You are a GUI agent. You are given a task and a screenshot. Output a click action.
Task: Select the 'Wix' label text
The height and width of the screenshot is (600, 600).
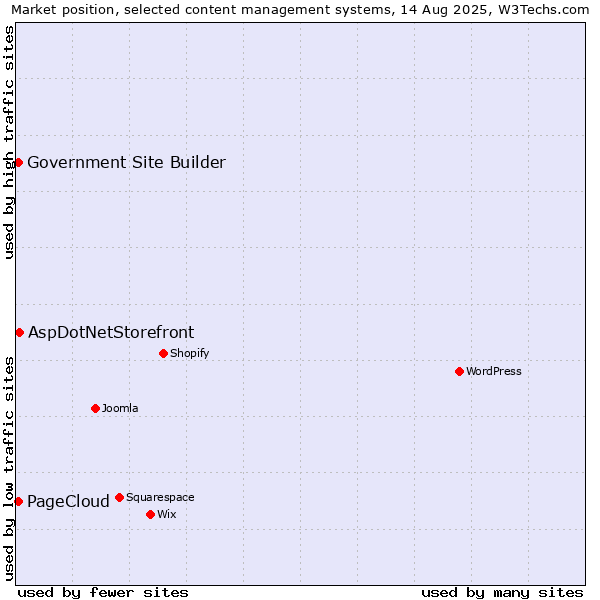[167, 514]
